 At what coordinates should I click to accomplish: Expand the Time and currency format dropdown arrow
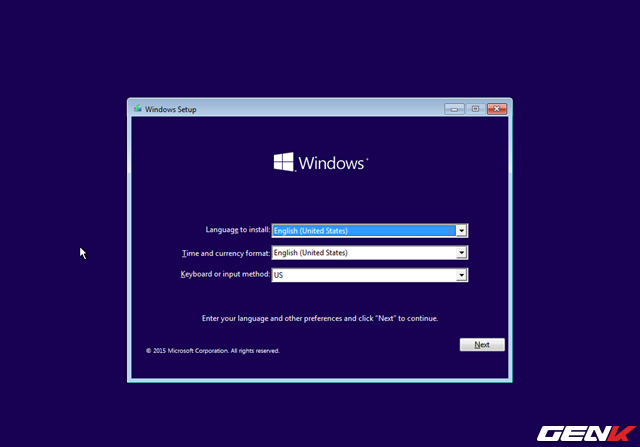coord(461,253)
